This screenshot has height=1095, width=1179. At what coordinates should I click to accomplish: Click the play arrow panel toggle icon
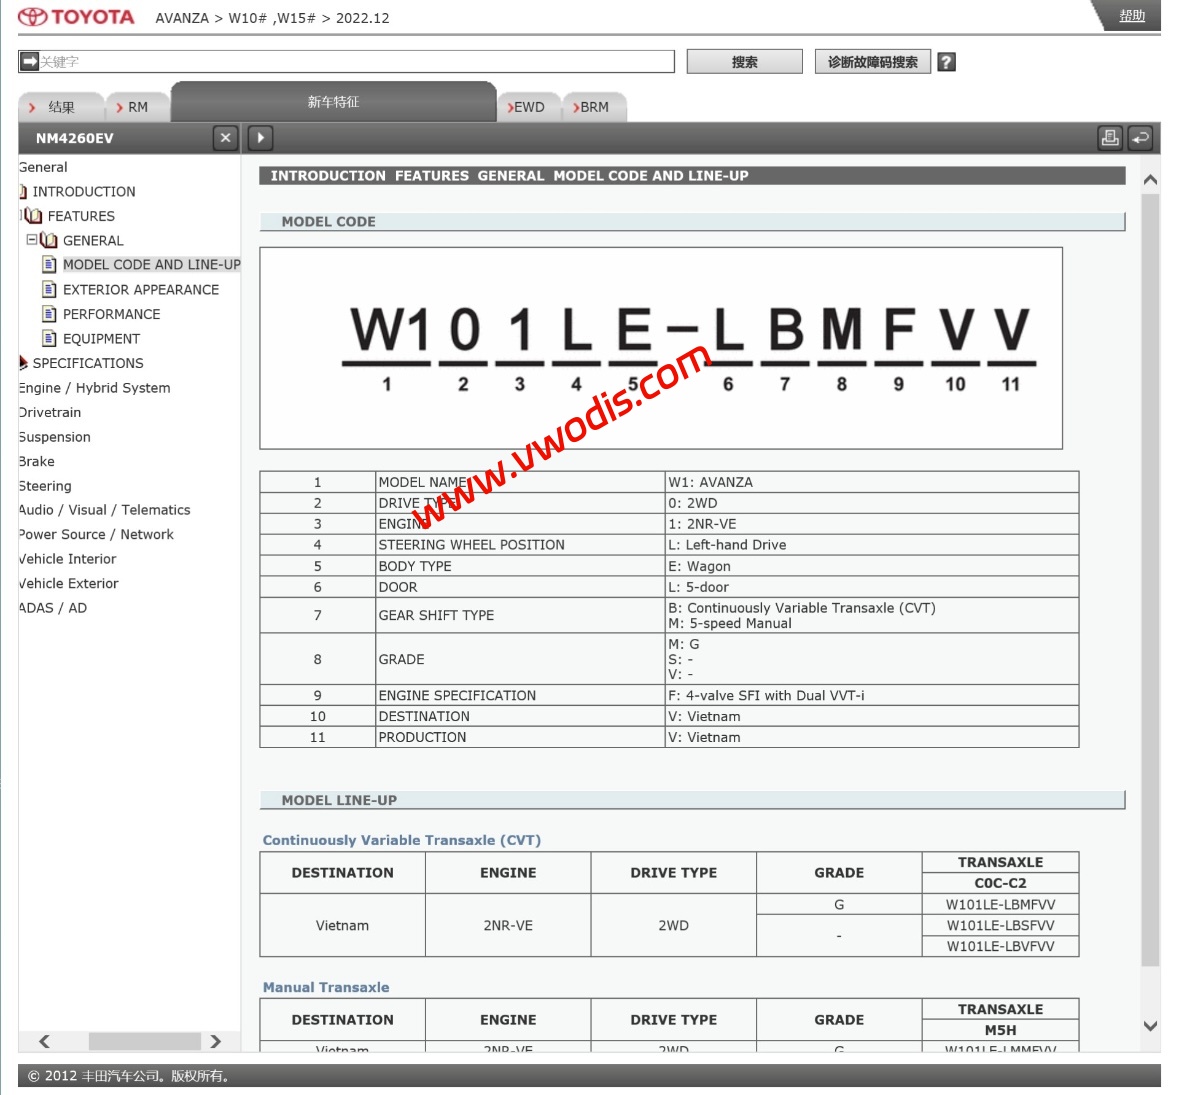click(x=260, y=138)
